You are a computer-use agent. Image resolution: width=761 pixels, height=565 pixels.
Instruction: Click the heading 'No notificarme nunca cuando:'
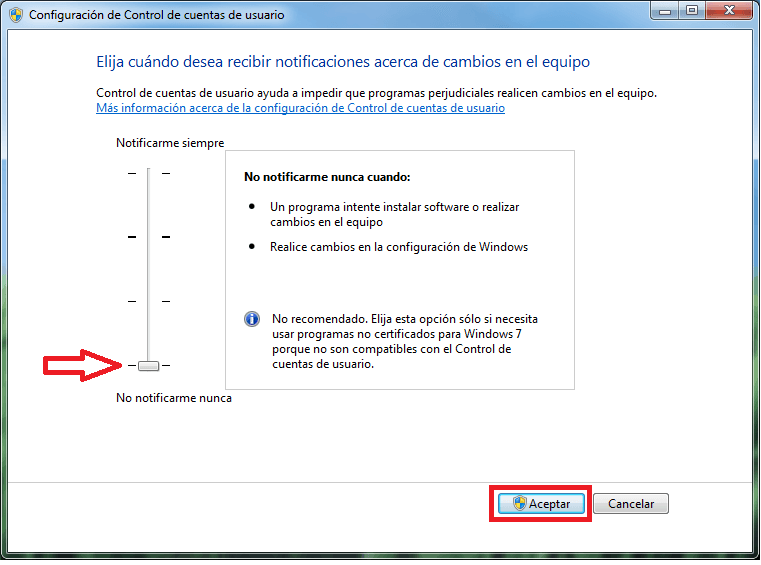[327, 177]
